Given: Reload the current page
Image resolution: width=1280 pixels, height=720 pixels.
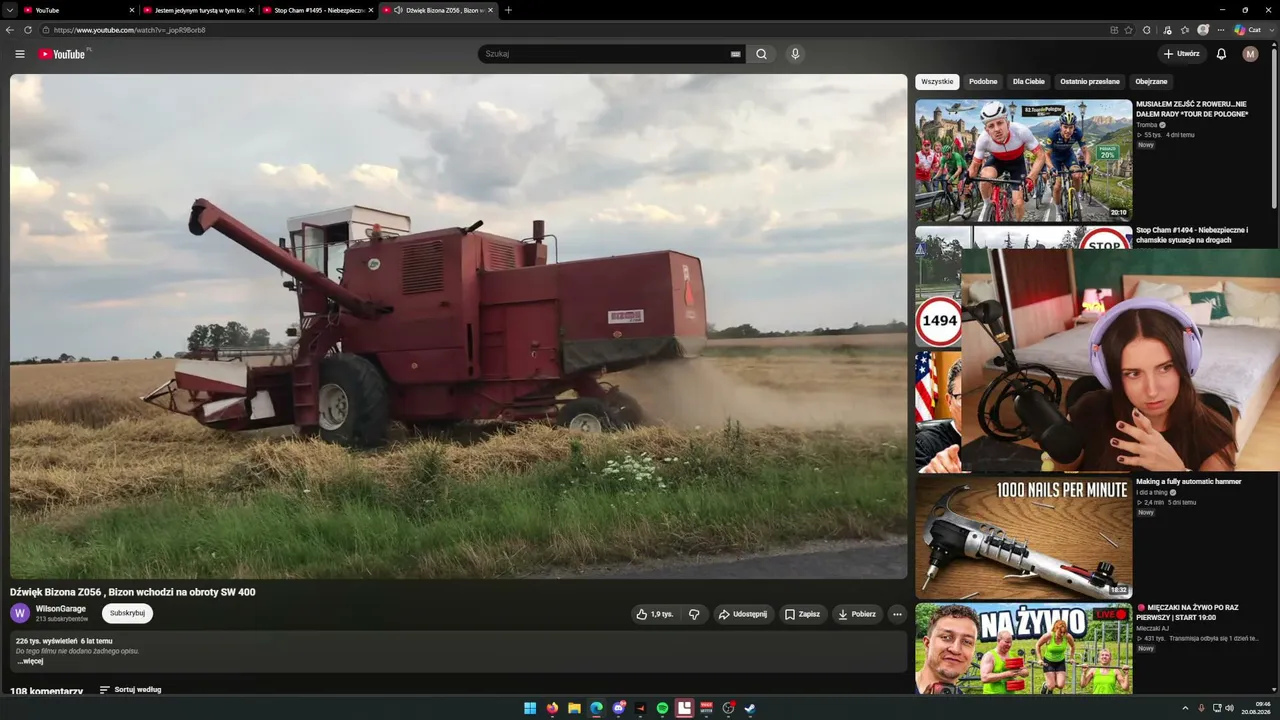Looking at the screenshot, I should click(28, 30).
